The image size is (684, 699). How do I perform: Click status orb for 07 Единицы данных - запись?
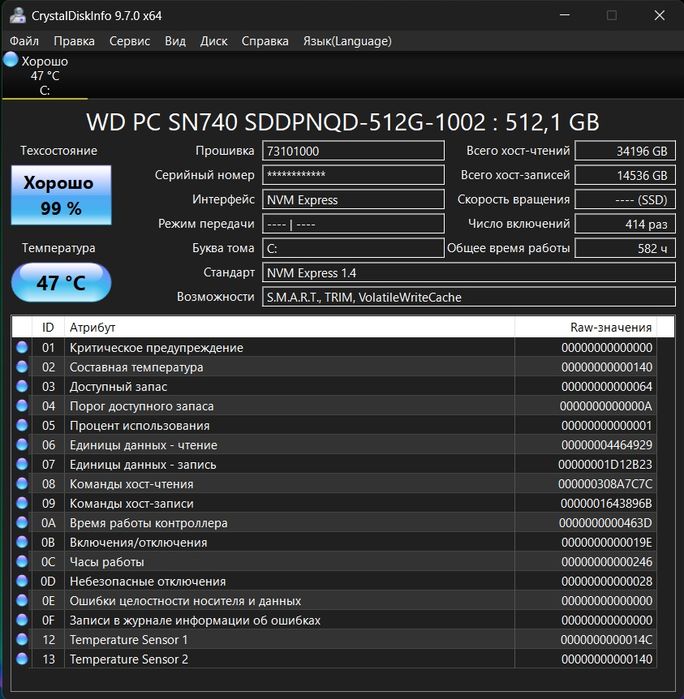[22, 464]
